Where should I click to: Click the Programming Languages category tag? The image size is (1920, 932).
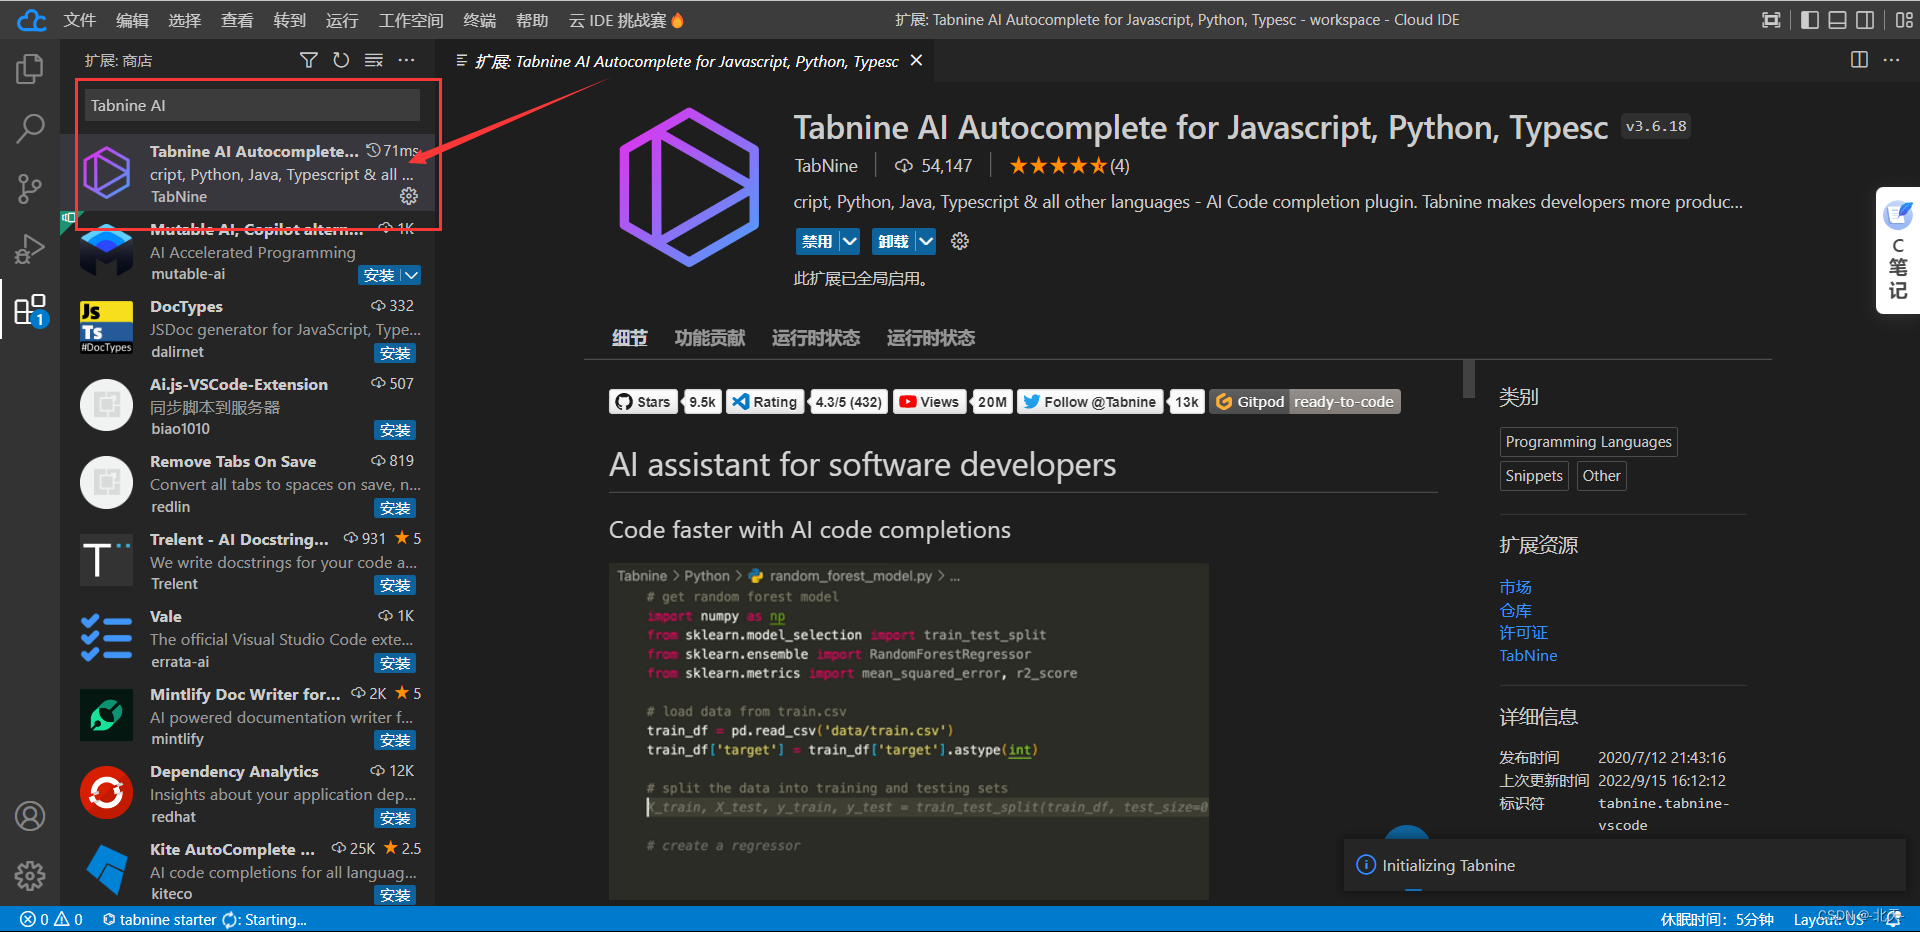pos(1588,442)
